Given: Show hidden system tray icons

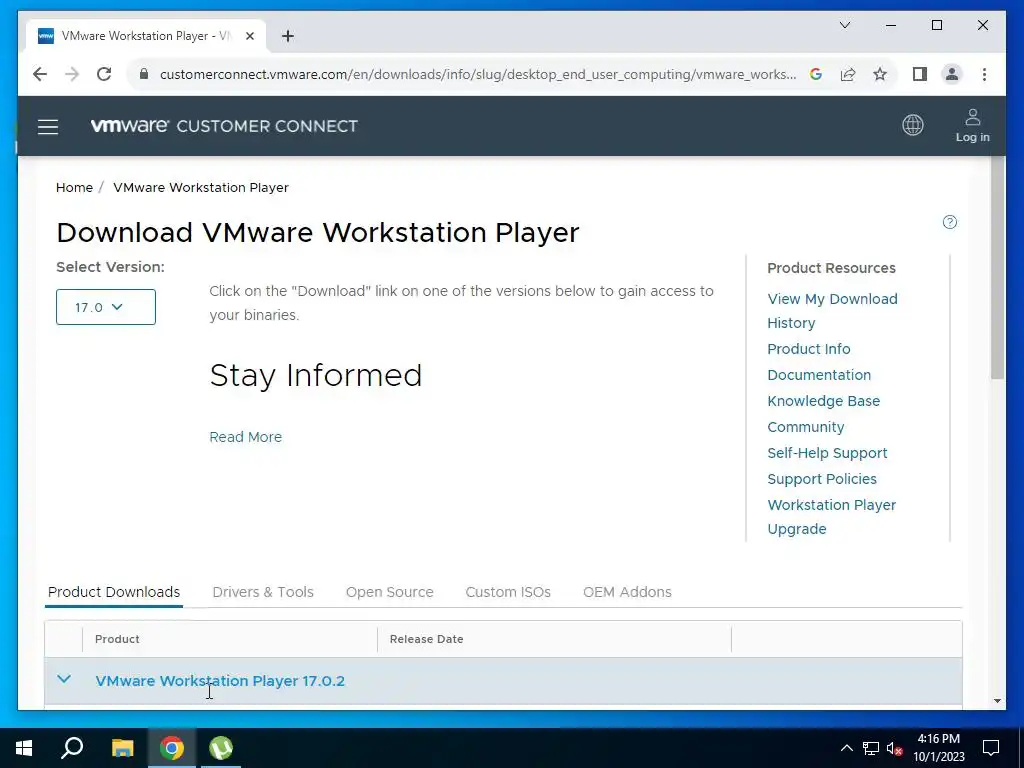Looking at the screenshot, I should [846, 748].
